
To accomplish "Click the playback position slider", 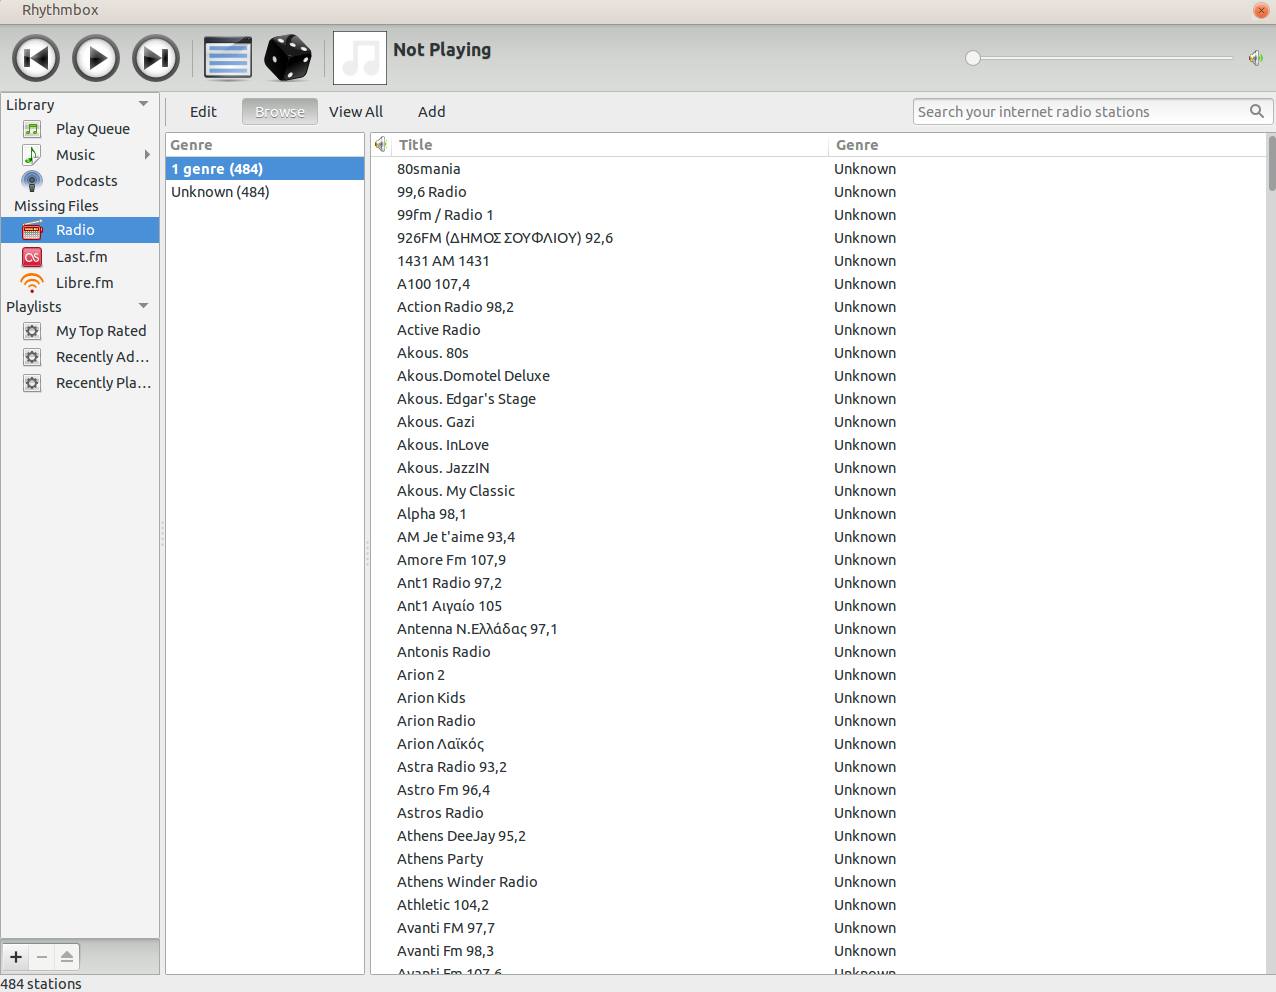I will [x=1100, y=58].
